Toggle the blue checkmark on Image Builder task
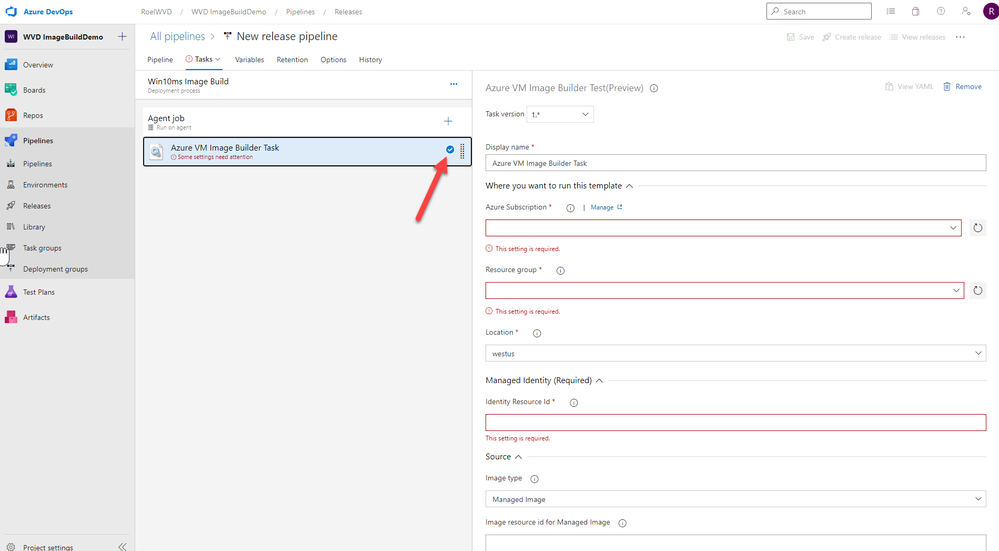Screen dimensions: 999x551 coord(450,149)
